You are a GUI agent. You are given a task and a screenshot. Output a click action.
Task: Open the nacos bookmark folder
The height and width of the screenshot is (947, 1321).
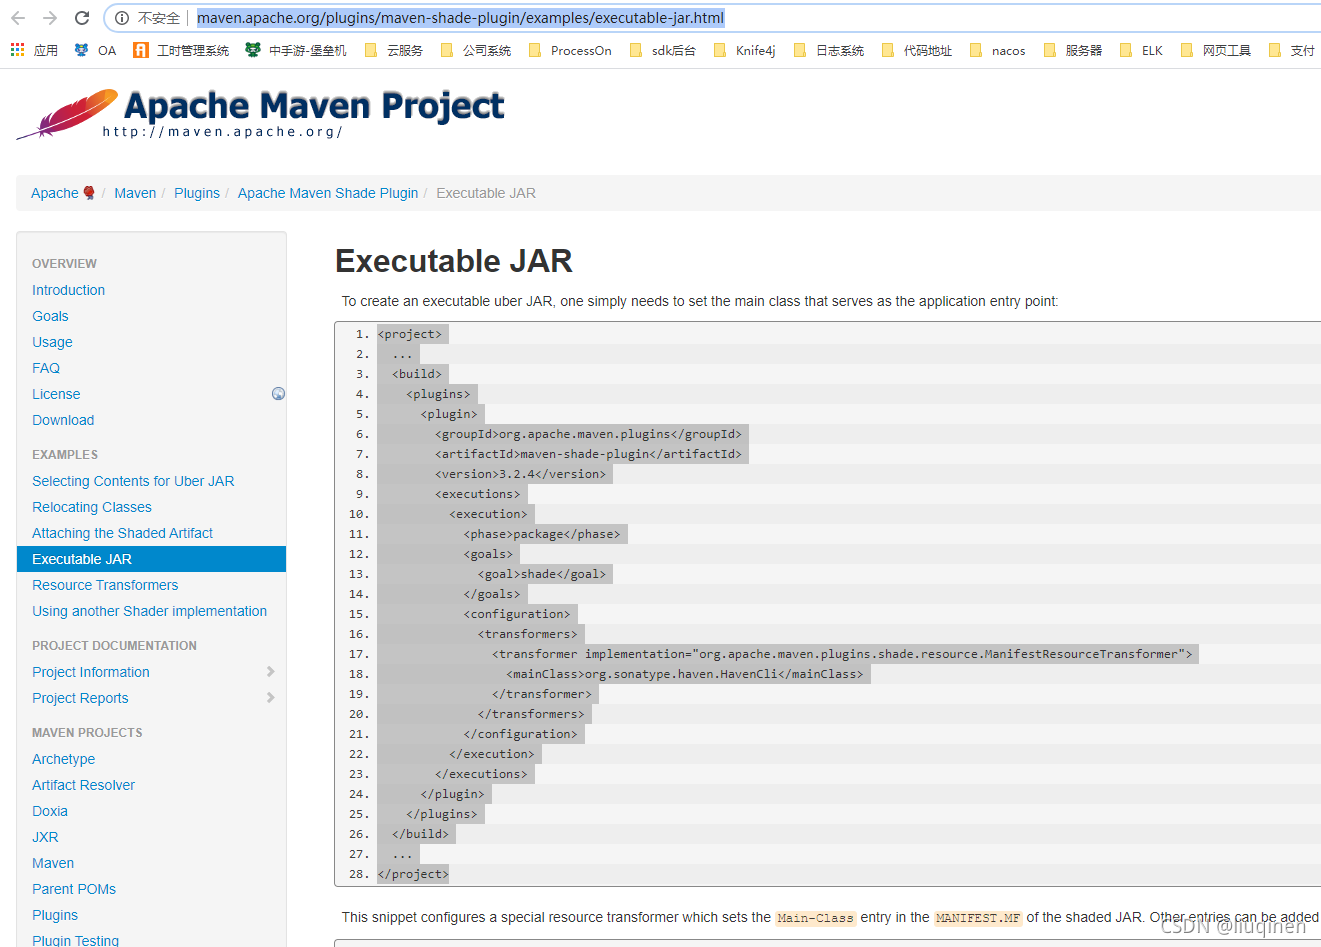point(998,50)
